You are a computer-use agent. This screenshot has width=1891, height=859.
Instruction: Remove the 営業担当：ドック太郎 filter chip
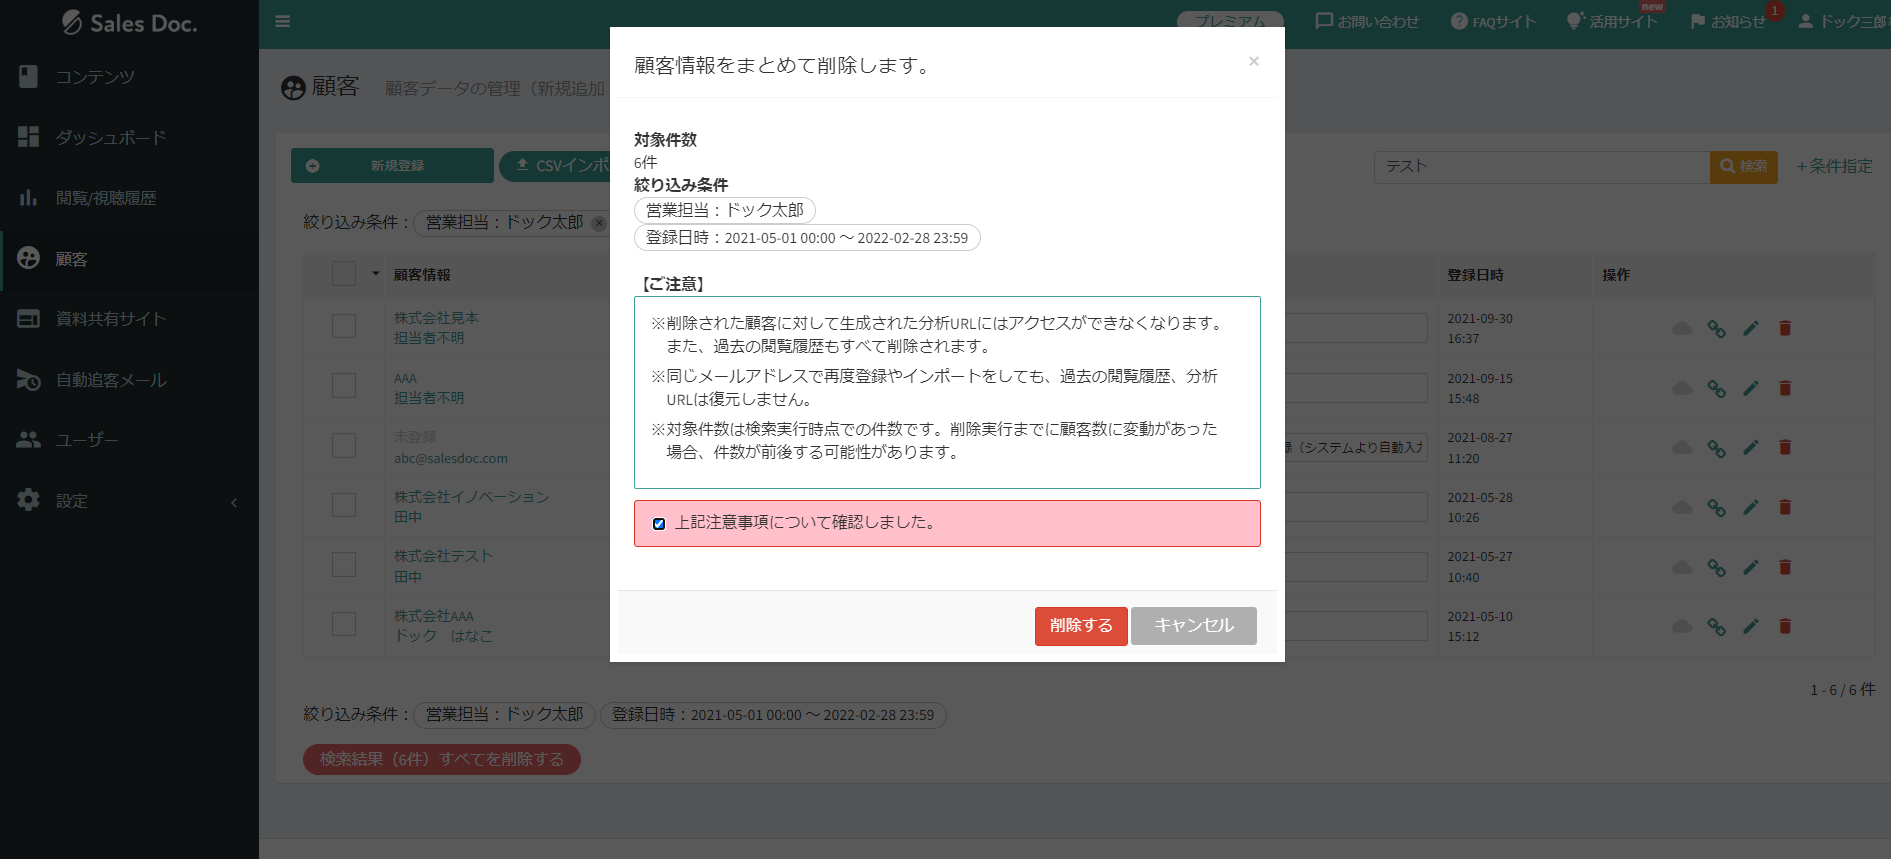598,223
